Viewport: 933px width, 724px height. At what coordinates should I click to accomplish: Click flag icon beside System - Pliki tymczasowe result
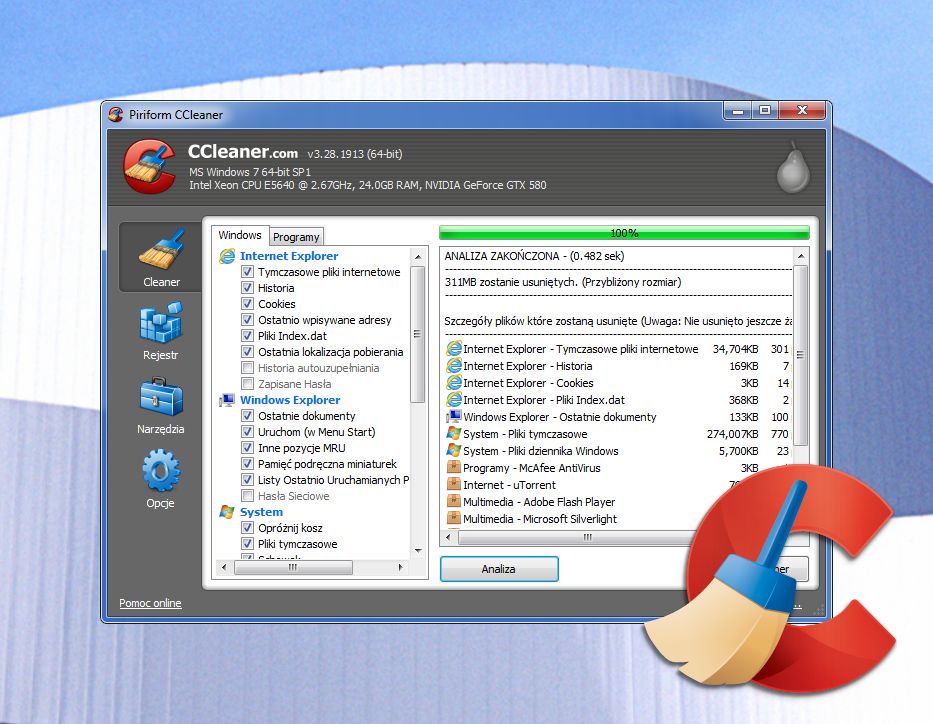coord(454,434)
